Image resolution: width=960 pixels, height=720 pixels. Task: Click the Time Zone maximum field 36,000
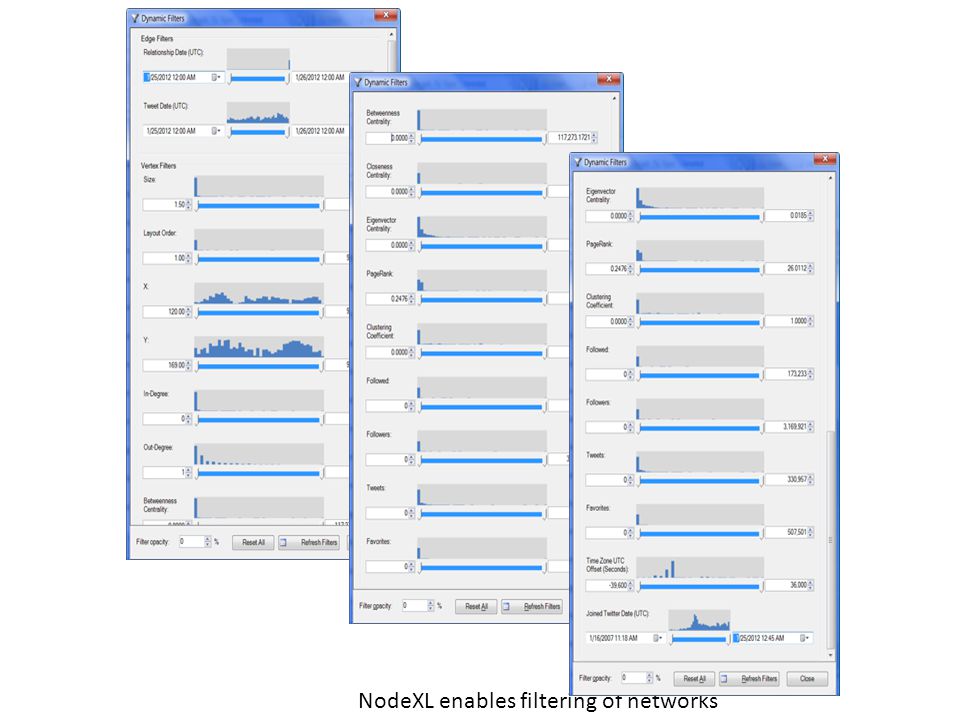click(x=786, y=585)
